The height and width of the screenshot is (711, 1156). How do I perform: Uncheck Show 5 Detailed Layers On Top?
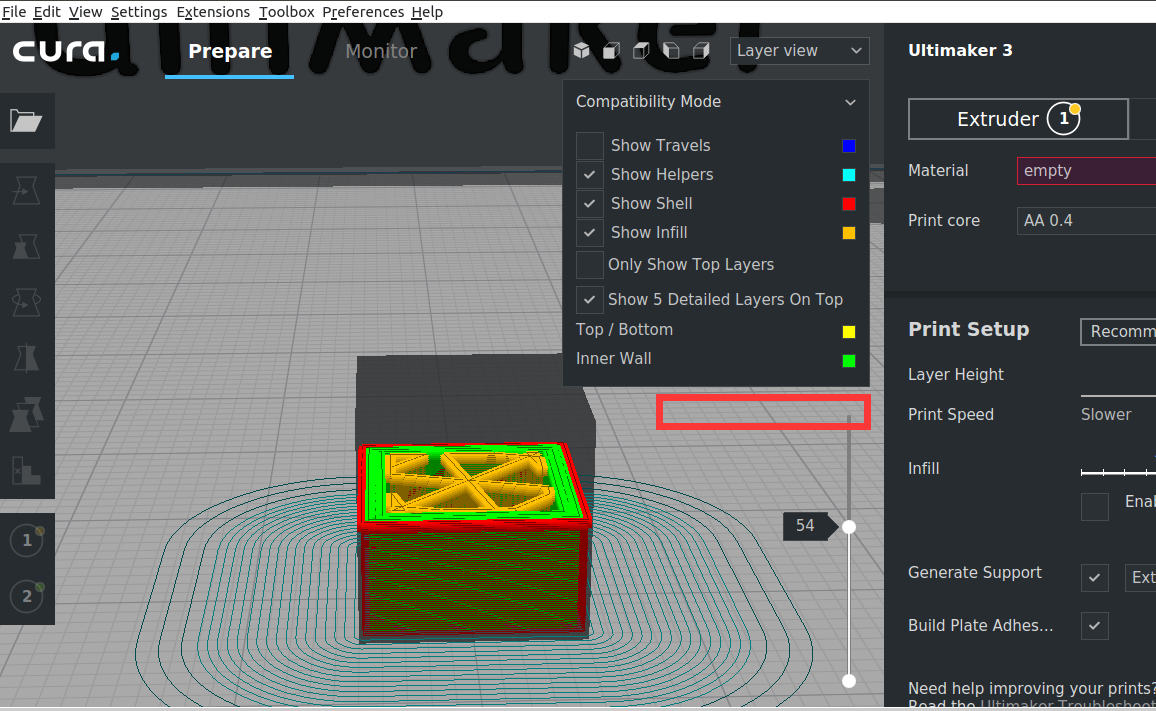tap(589, 299)
